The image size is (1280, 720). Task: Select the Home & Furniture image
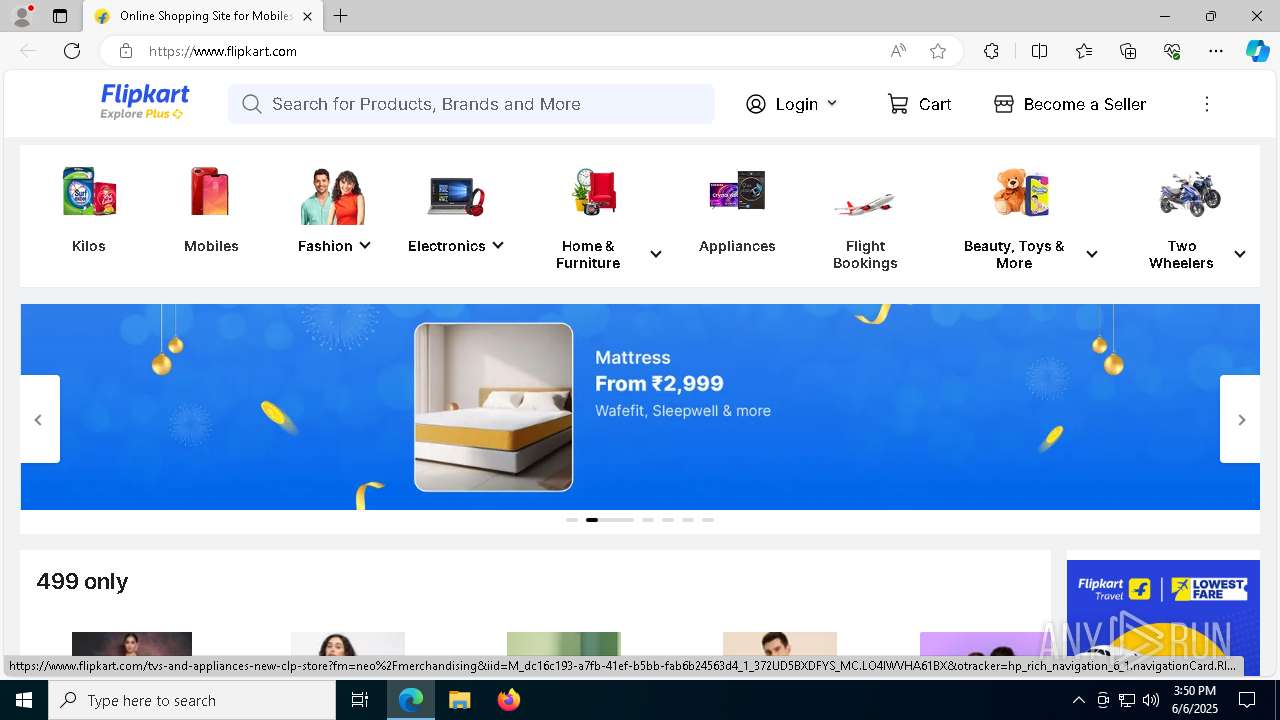tap(595, 192)
